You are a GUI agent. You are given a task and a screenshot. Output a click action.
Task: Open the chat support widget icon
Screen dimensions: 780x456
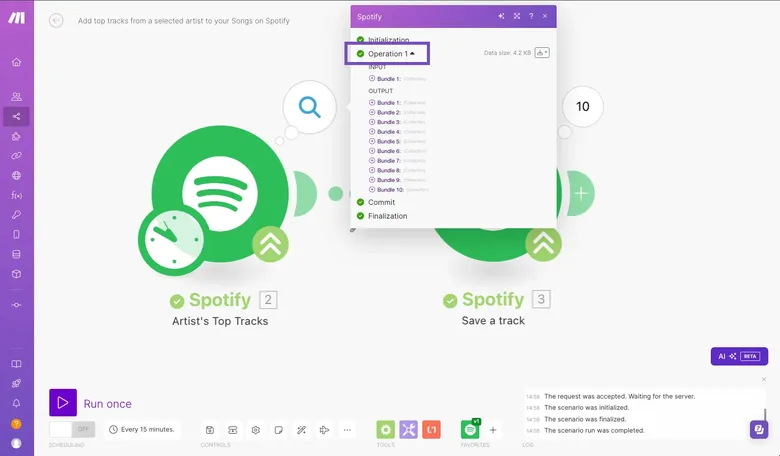coord(759,429)
